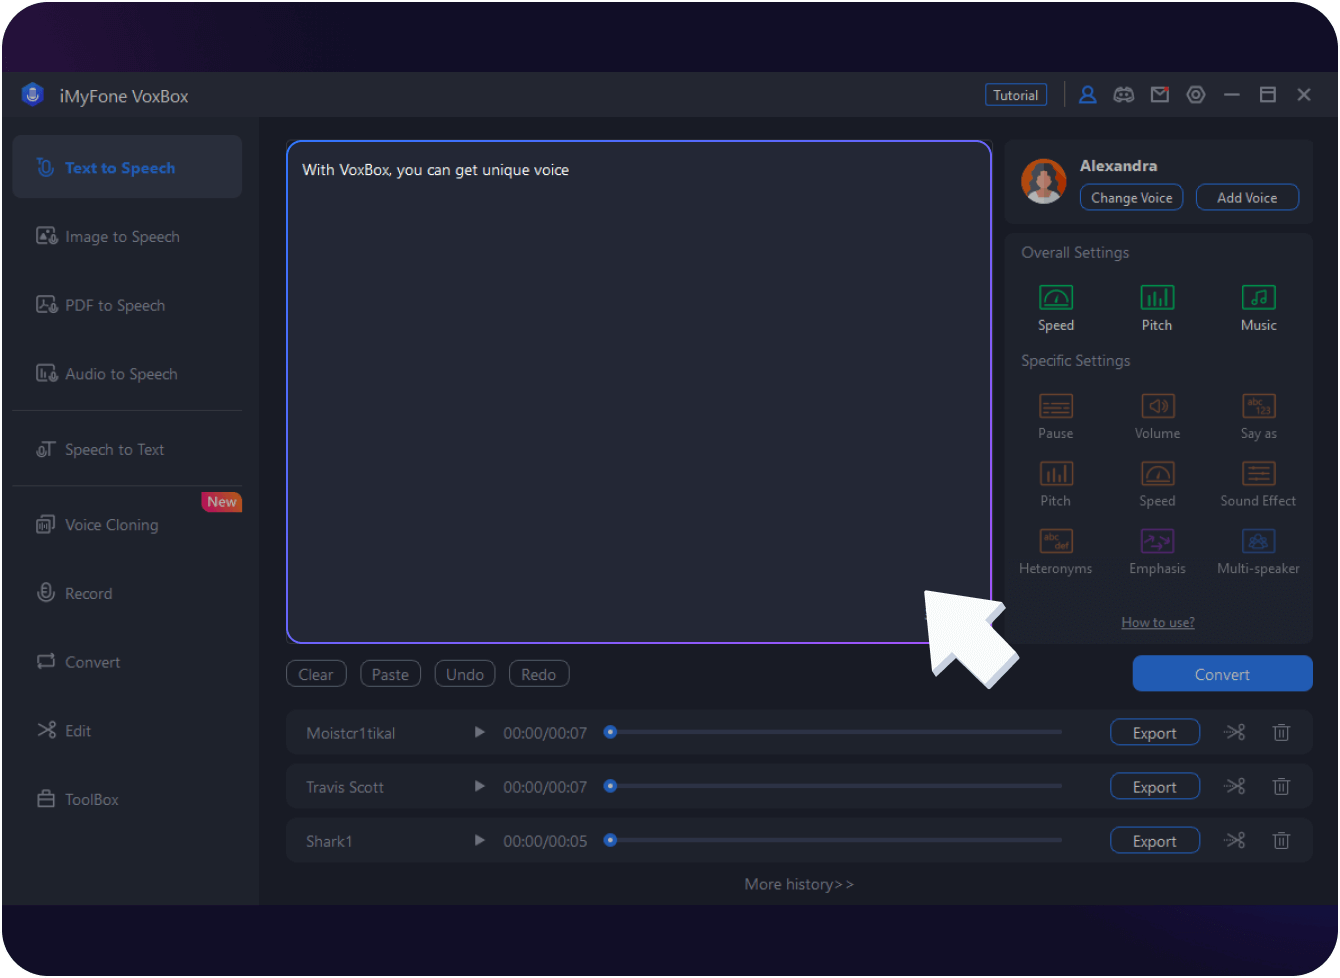Click the blue Convert button
The width and height of the screenshot is (1340, 978).
tap(1222, 674)
